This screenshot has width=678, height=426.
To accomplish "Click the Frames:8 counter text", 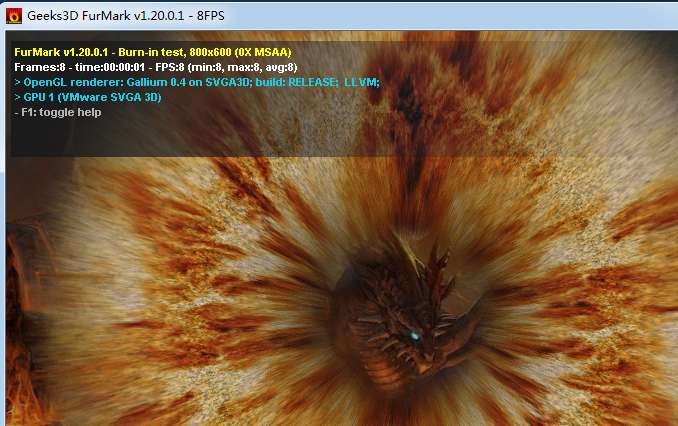I will pyautogui.click(x=40, y=67).
